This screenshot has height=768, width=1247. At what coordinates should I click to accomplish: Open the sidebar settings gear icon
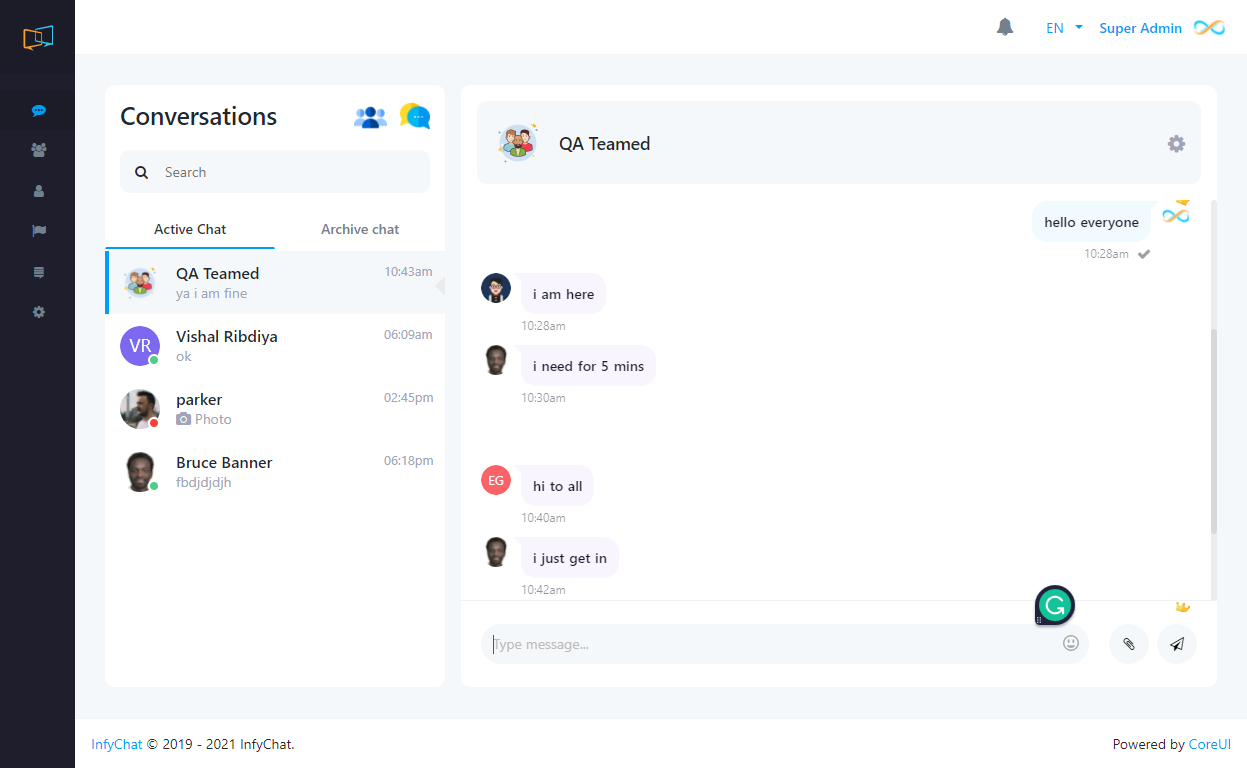pos(39,312)
